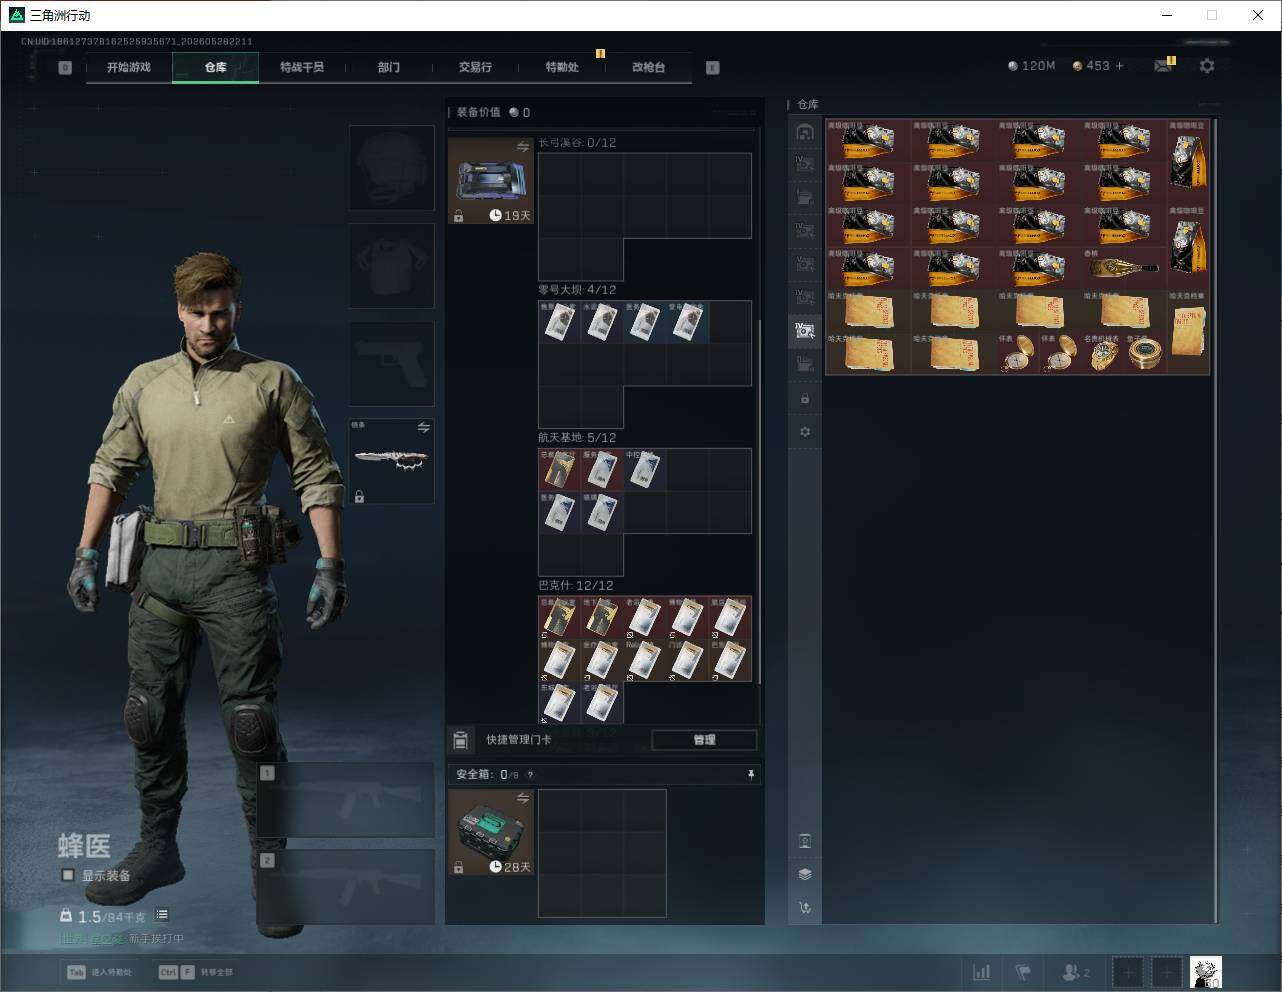Open the help icon beside 安全箱

tap(530, 775)
